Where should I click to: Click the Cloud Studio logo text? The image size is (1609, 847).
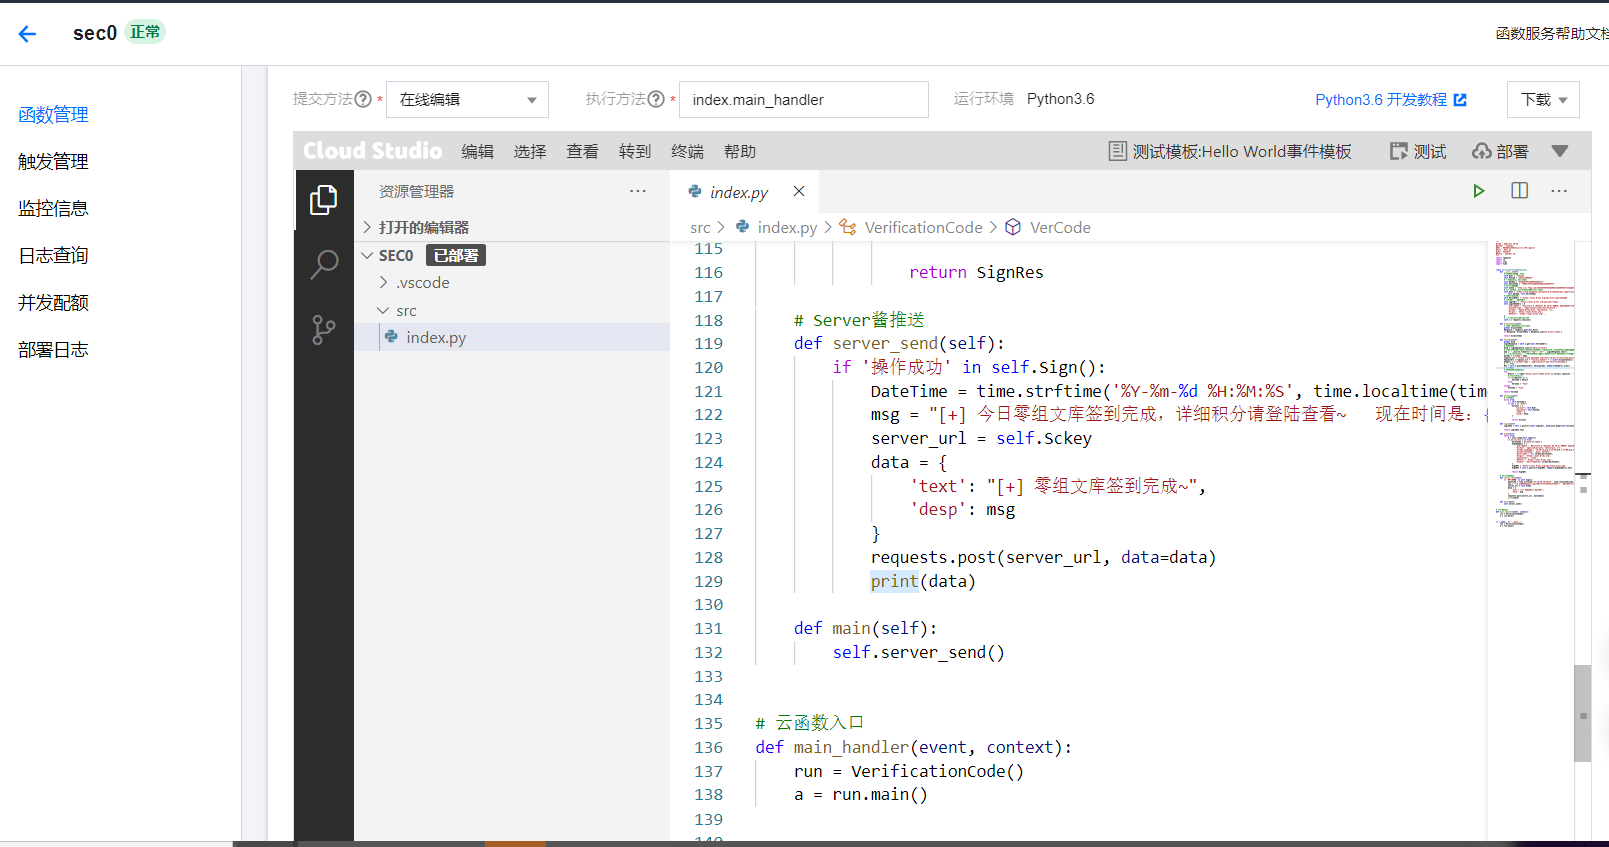coord(373,151)
